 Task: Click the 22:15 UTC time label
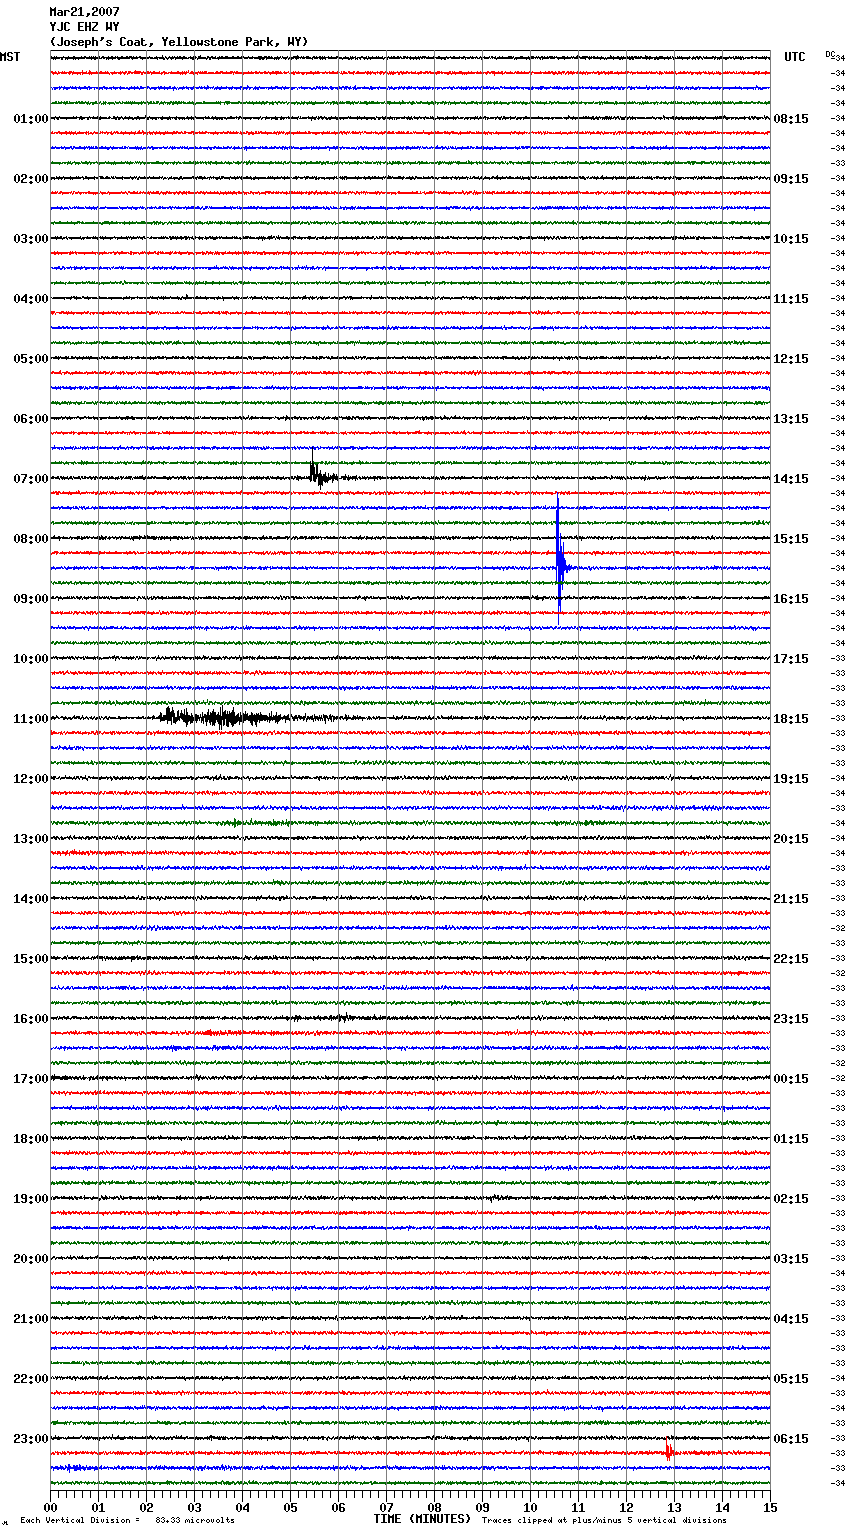pos(791,959)
